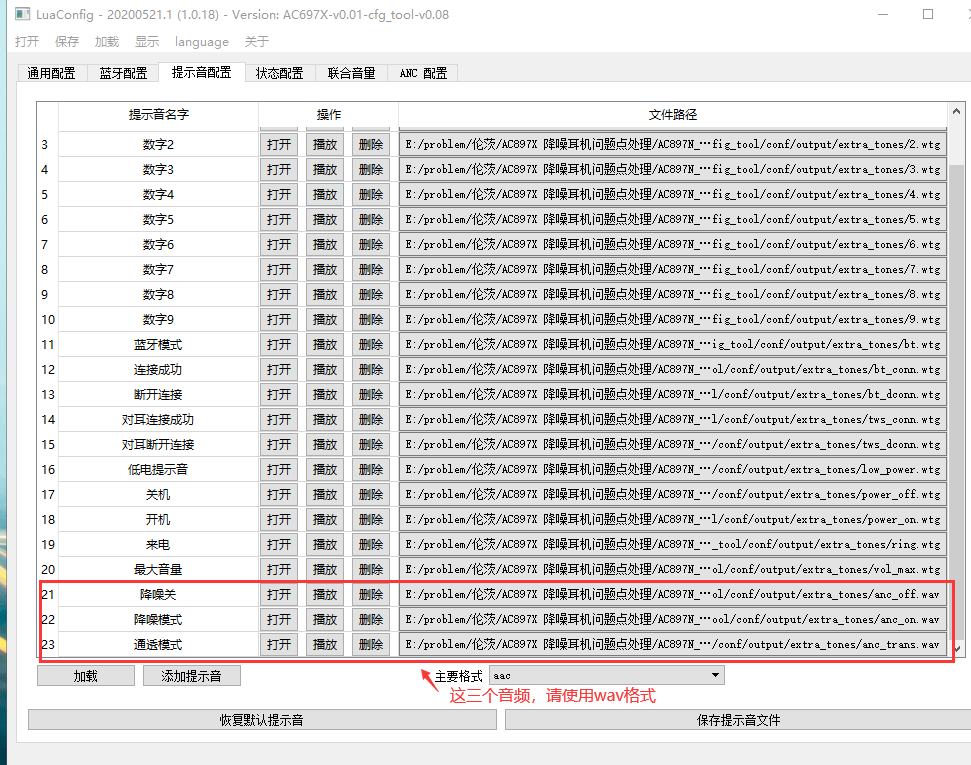Image resolution: width=971 pixels, height=765 pixels.
Task: Click the scrollbar up arrow of tone table
Action: pos(956,111)
